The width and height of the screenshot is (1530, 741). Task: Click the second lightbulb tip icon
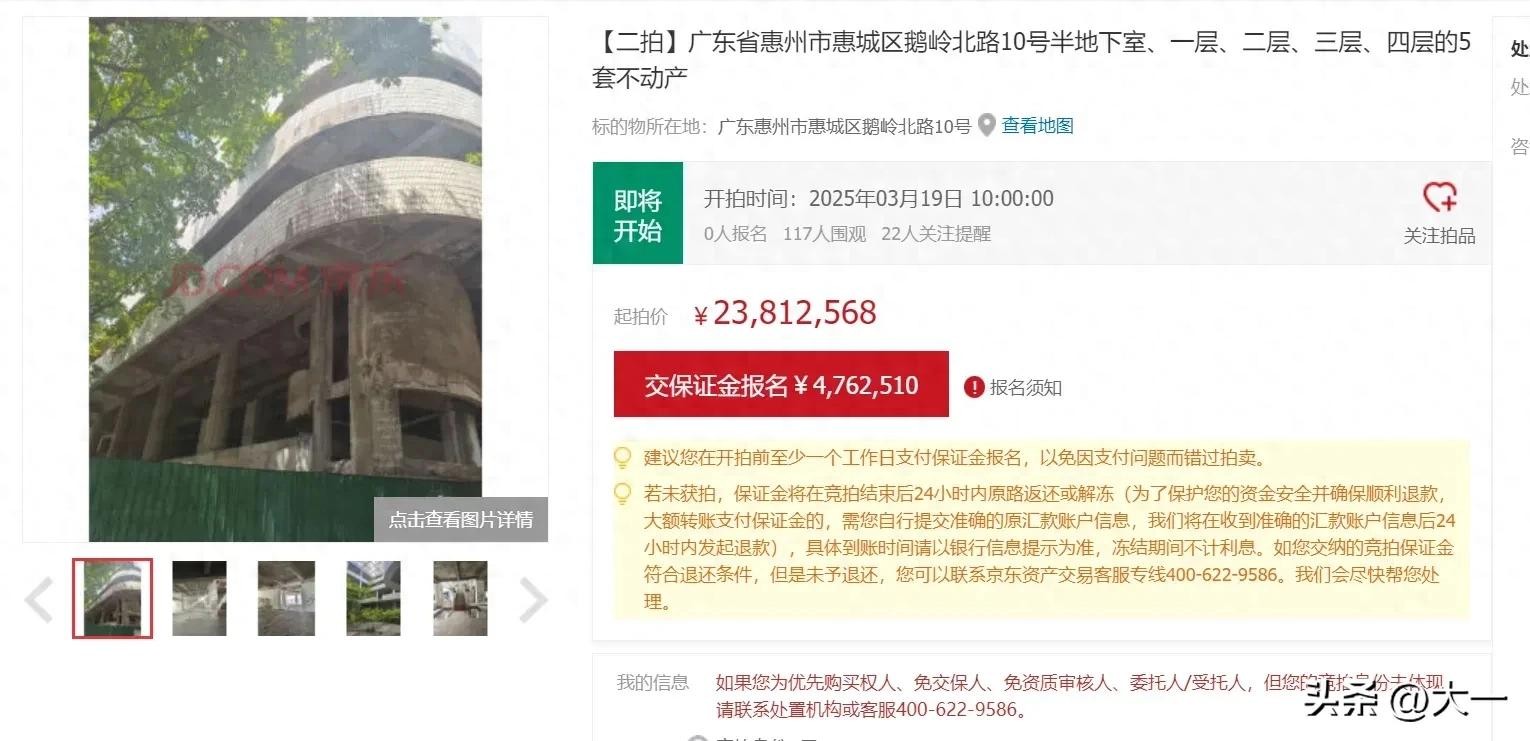pos(623,495)
